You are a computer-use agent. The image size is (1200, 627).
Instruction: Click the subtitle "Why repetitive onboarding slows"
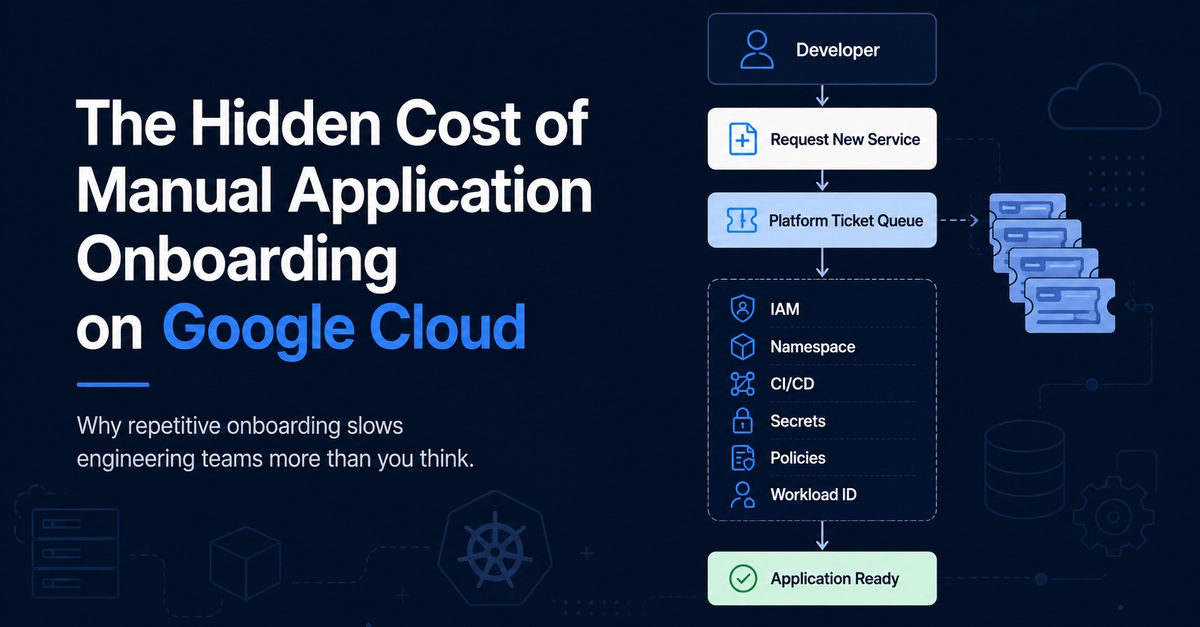tap(240, 425)
